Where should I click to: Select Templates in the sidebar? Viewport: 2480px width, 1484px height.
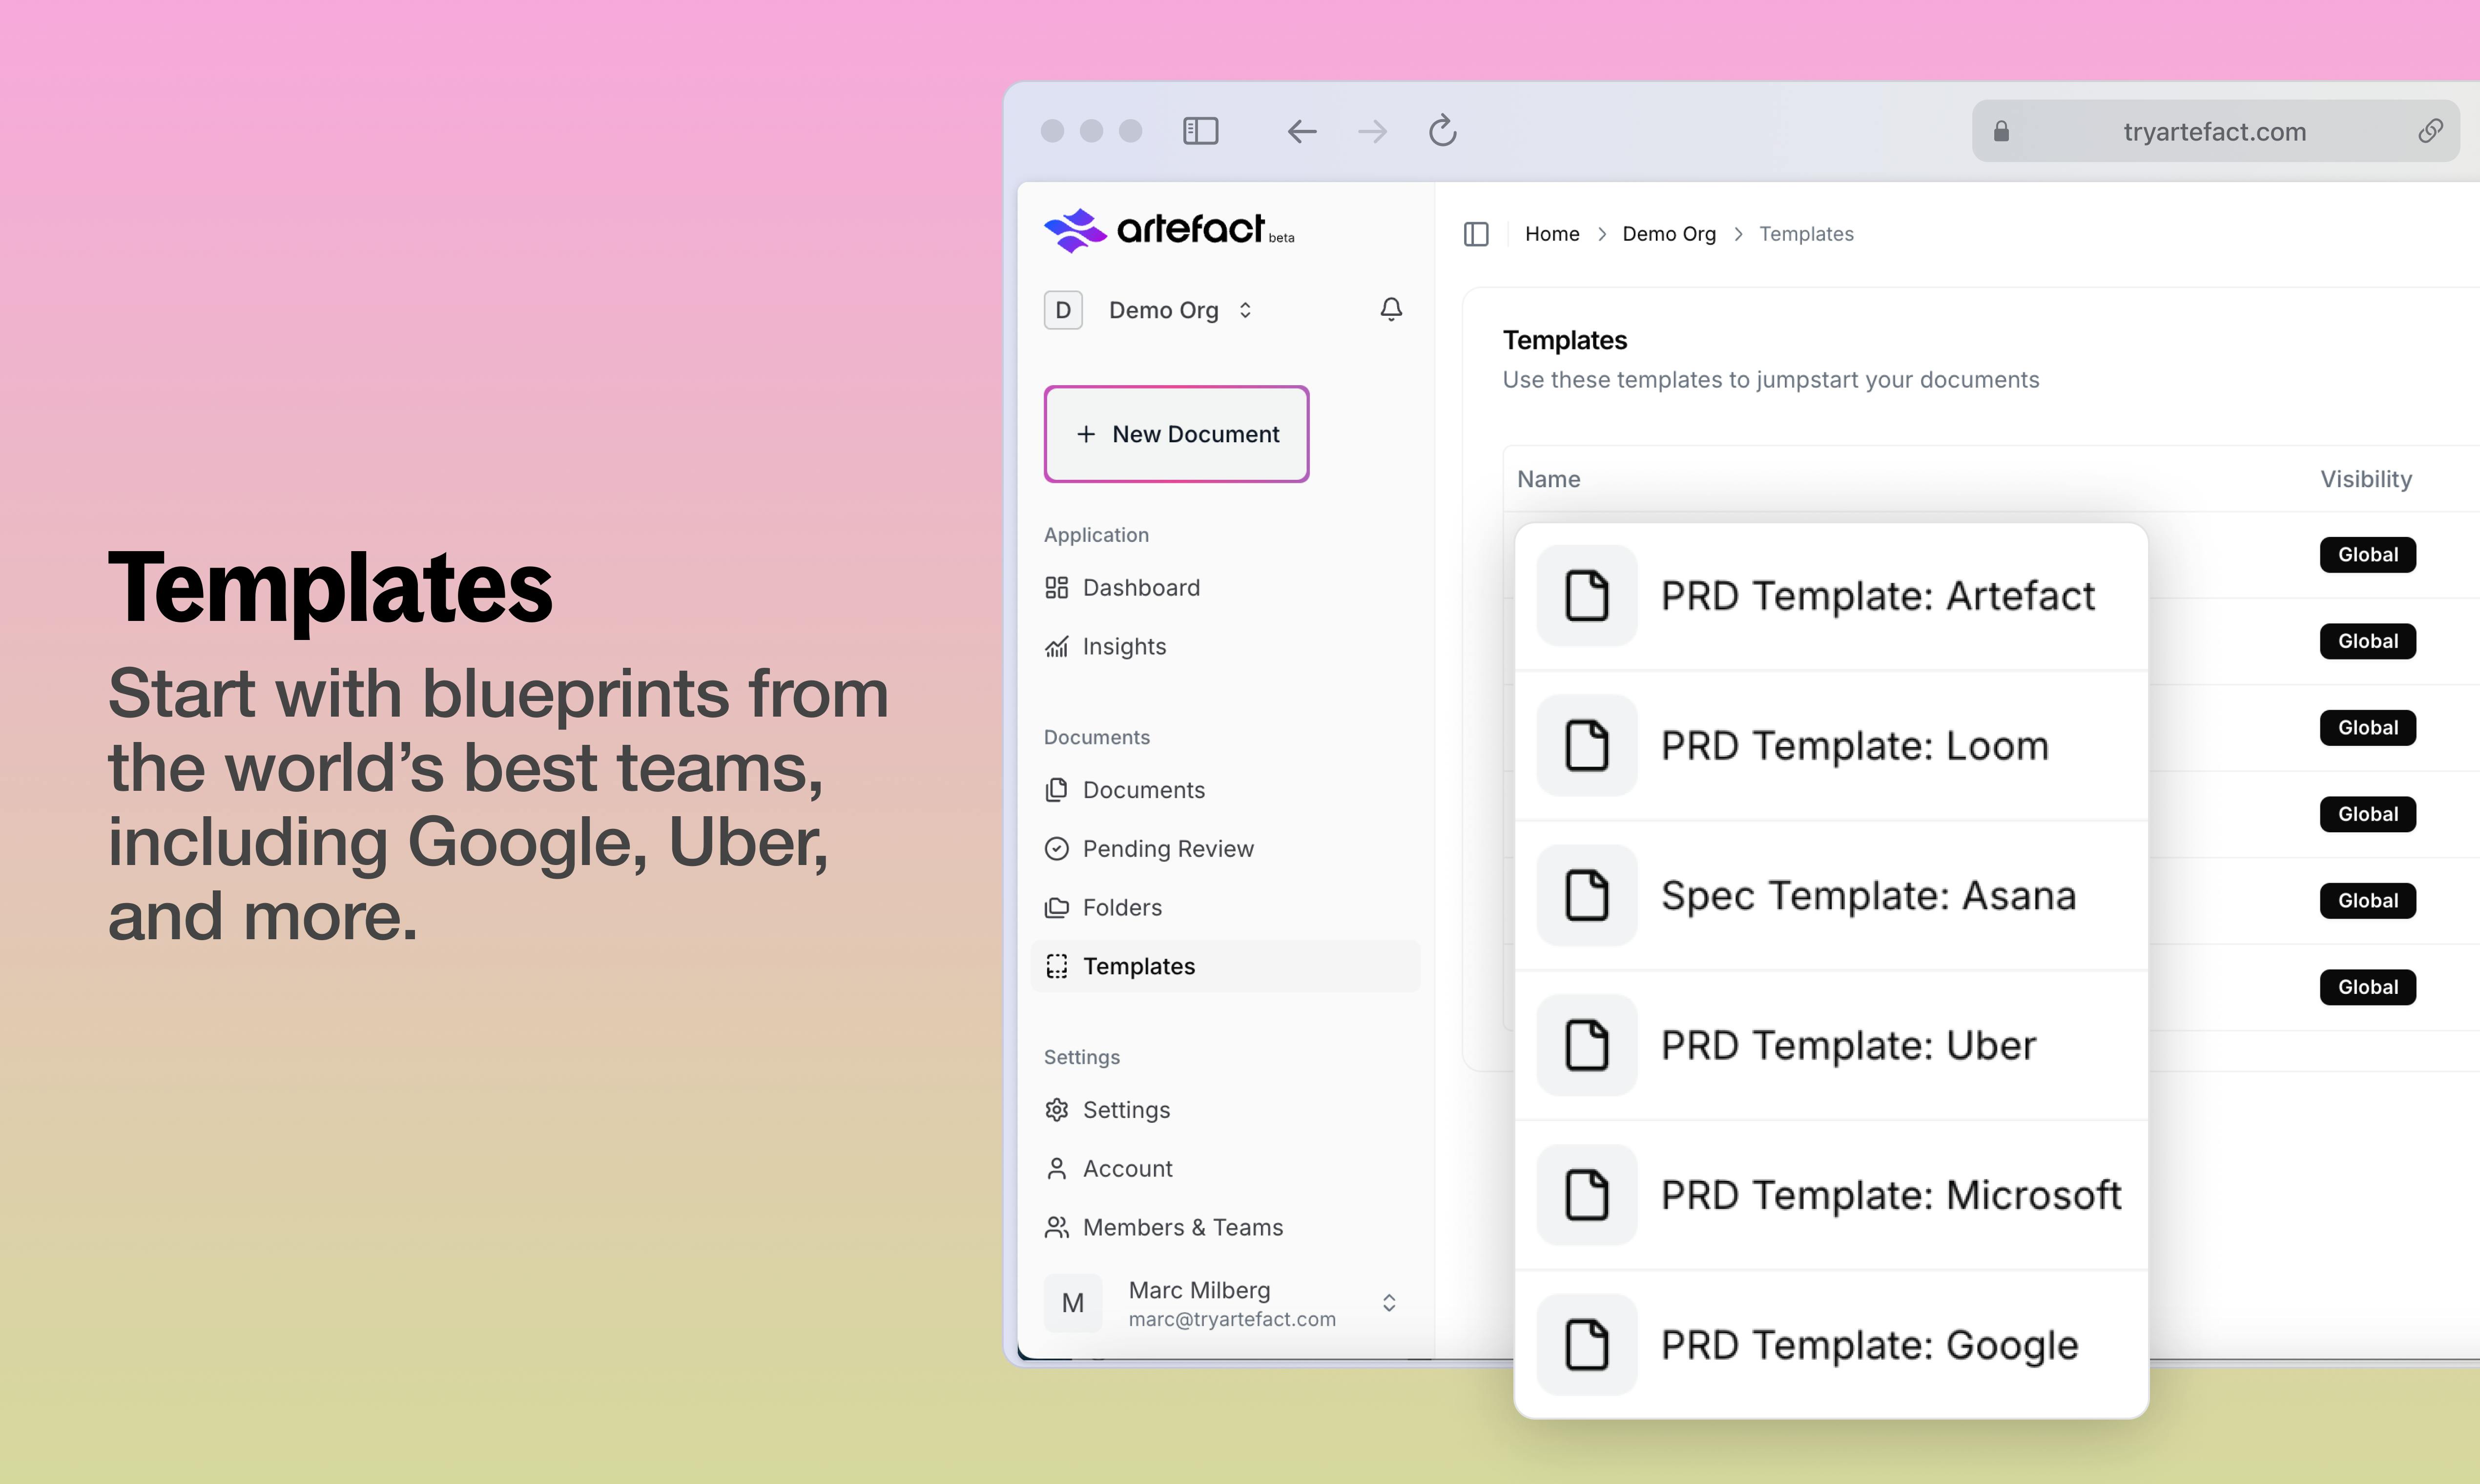[x=1225, y=966]
